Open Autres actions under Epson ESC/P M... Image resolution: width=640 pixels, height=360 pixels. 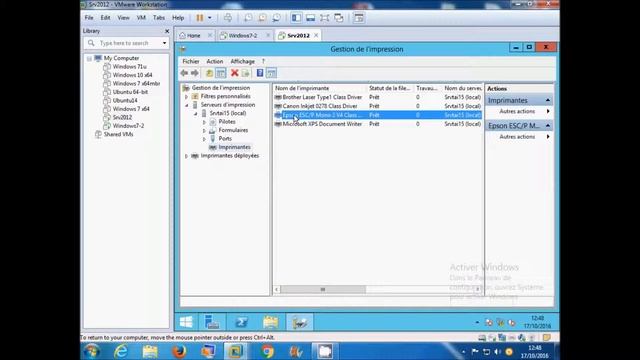tap(517, 137)
